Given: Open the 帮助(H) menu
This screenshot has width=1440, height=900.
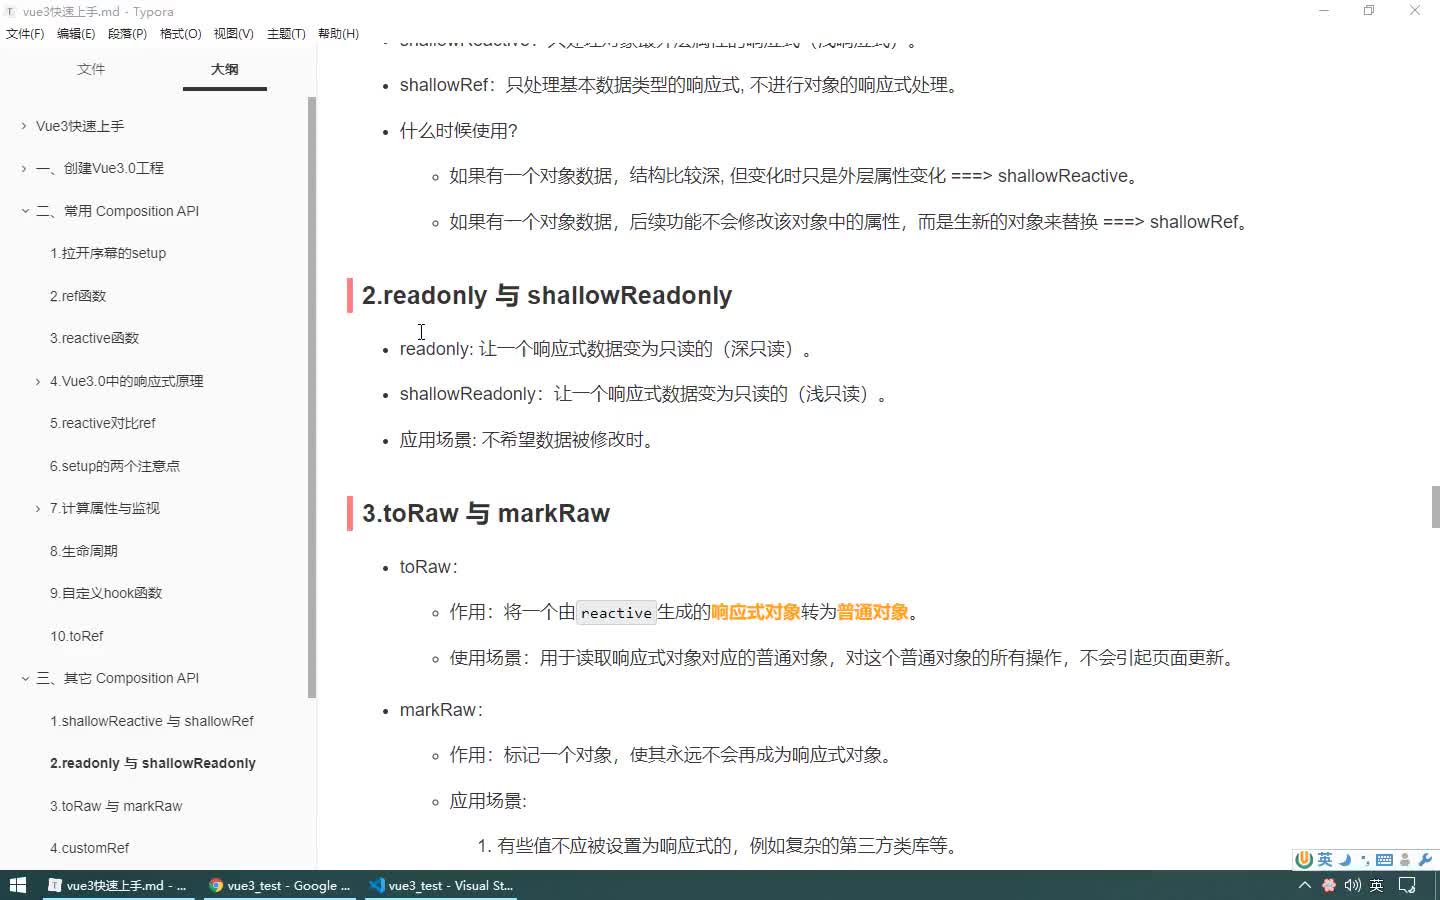Looking at the screenshot, I should click(338, 34).
